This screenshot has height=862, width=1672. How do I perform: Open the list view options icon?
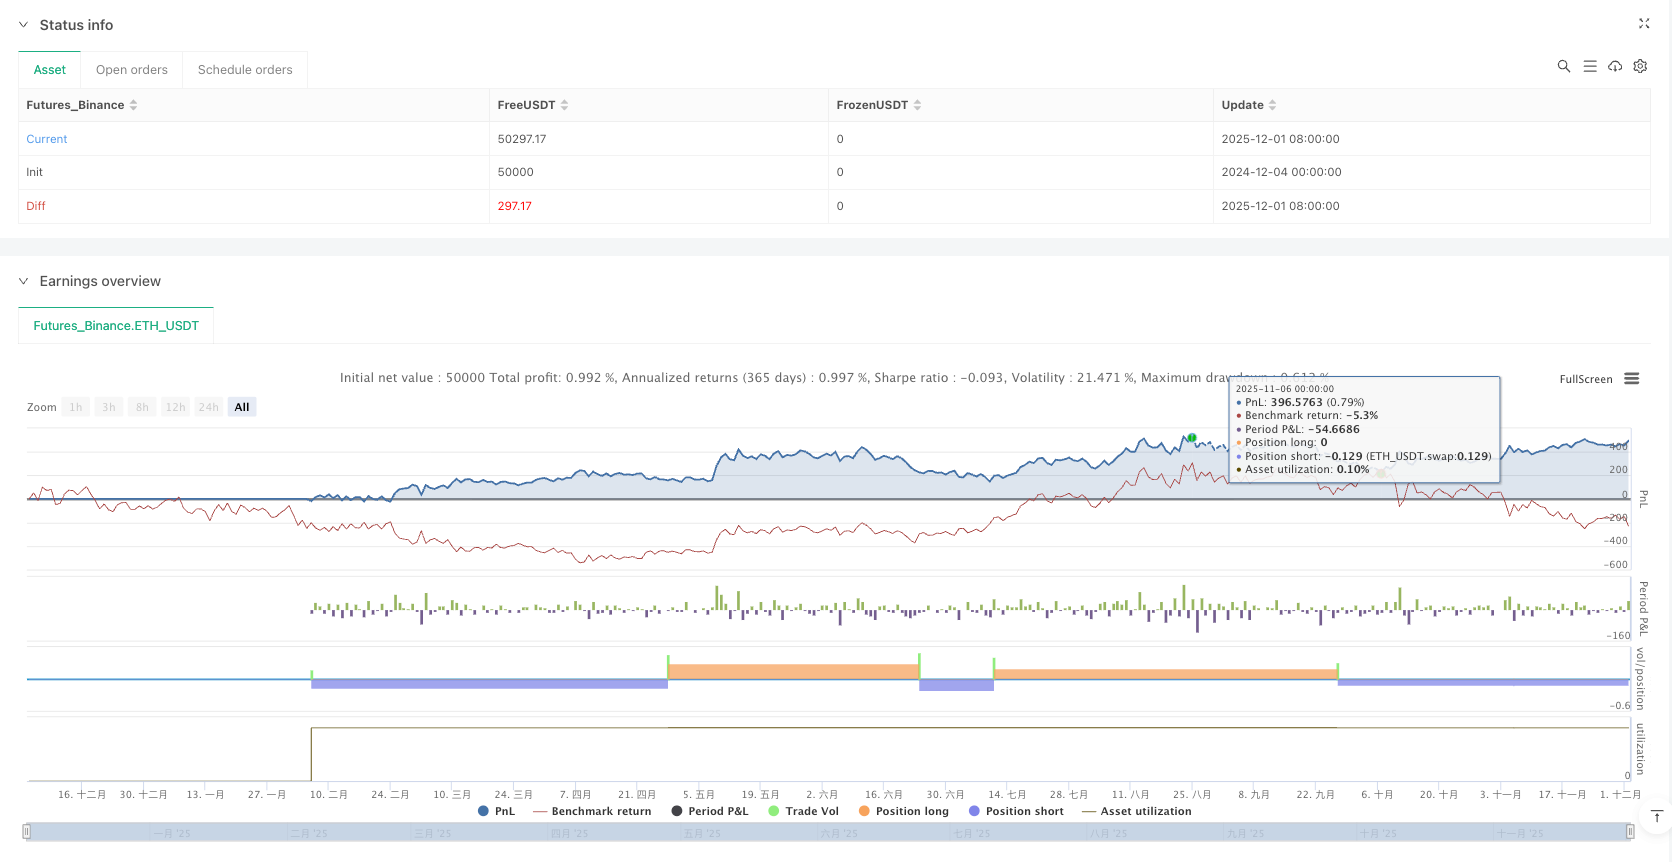(1589, 66)
